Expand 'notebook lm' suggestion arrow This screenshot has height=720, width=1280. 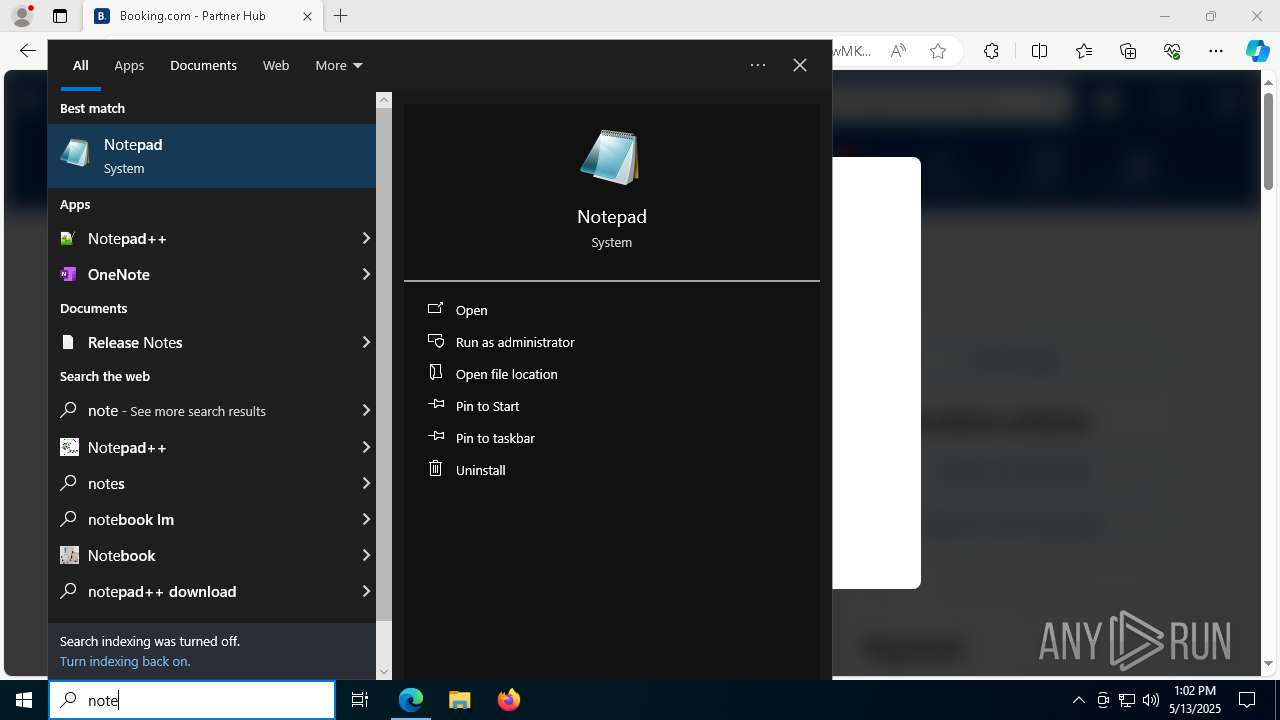[x=366, y=519]
